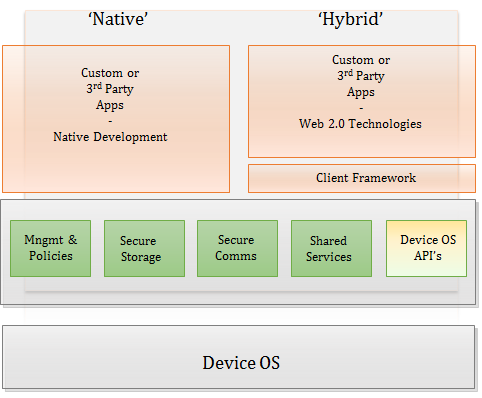Select the Web 2.0 Technologies box
This screenshot has width=482, height=398.
tap(362, 101)
